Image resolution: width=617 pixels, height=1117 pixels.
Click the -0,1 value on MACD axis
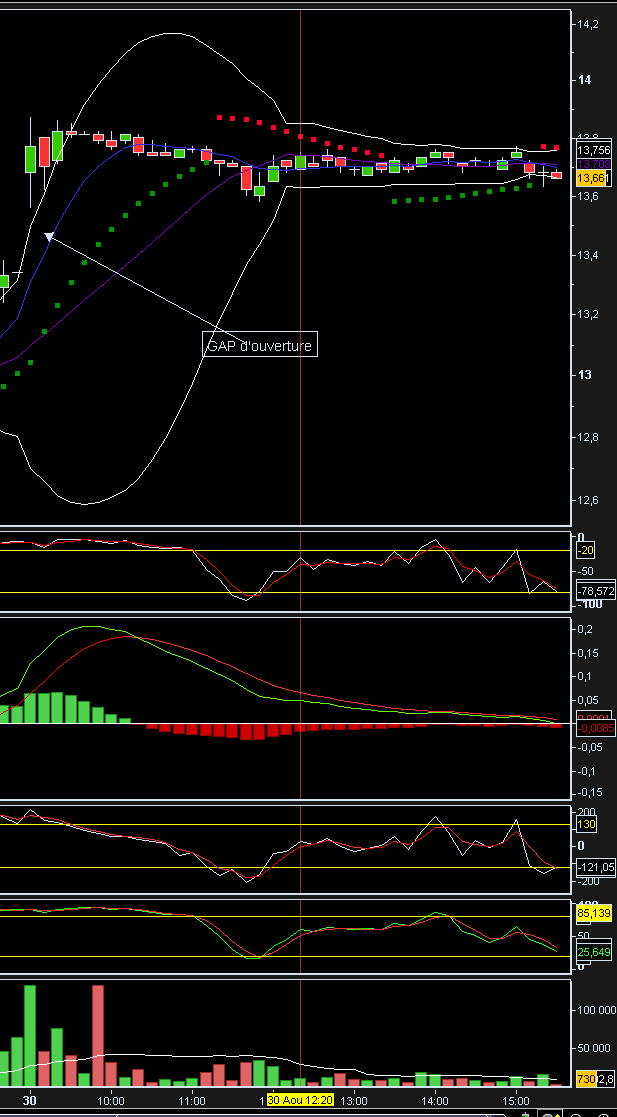tap(587, 771)
